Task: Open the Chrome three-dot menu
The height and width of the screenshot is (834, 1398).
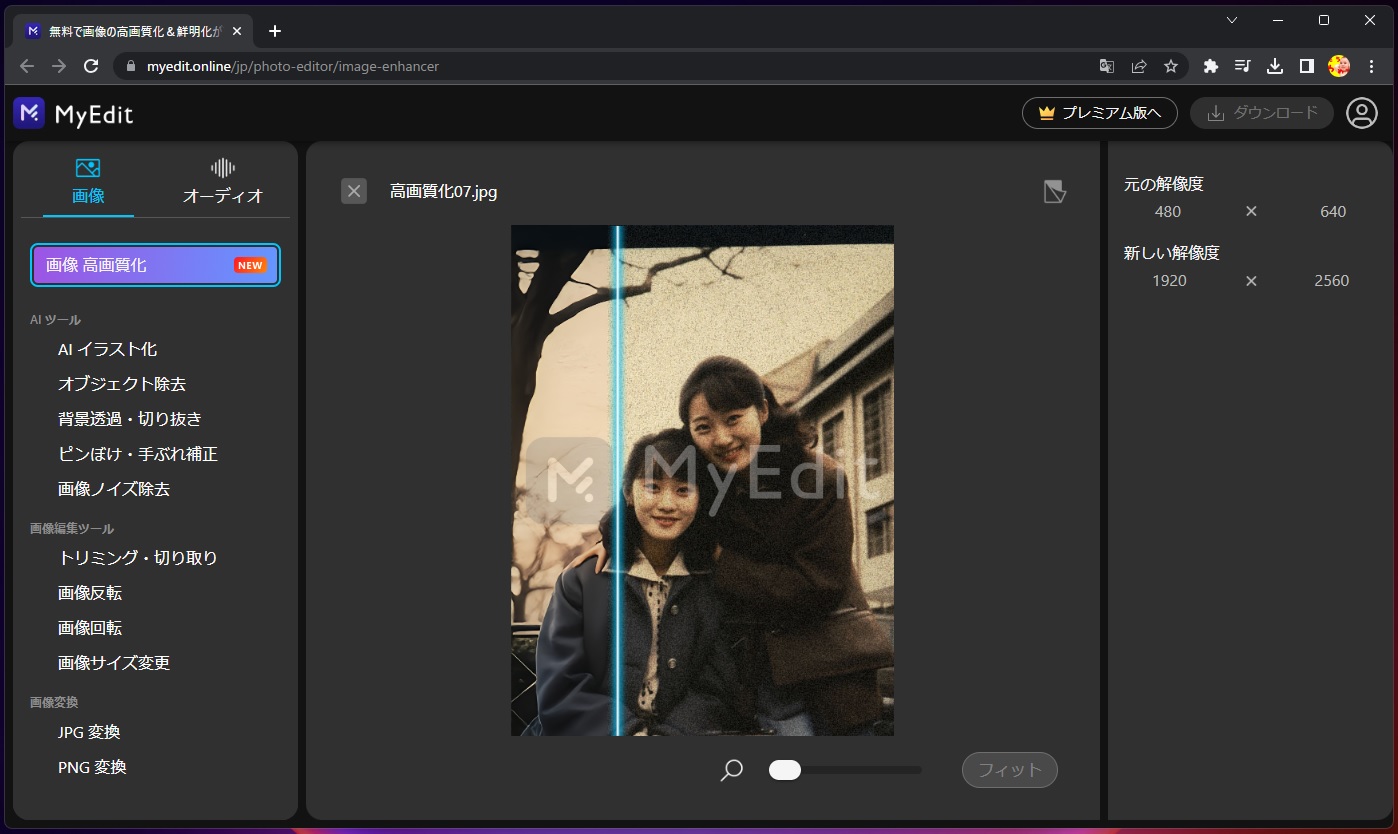Action: click(1371, 66)
